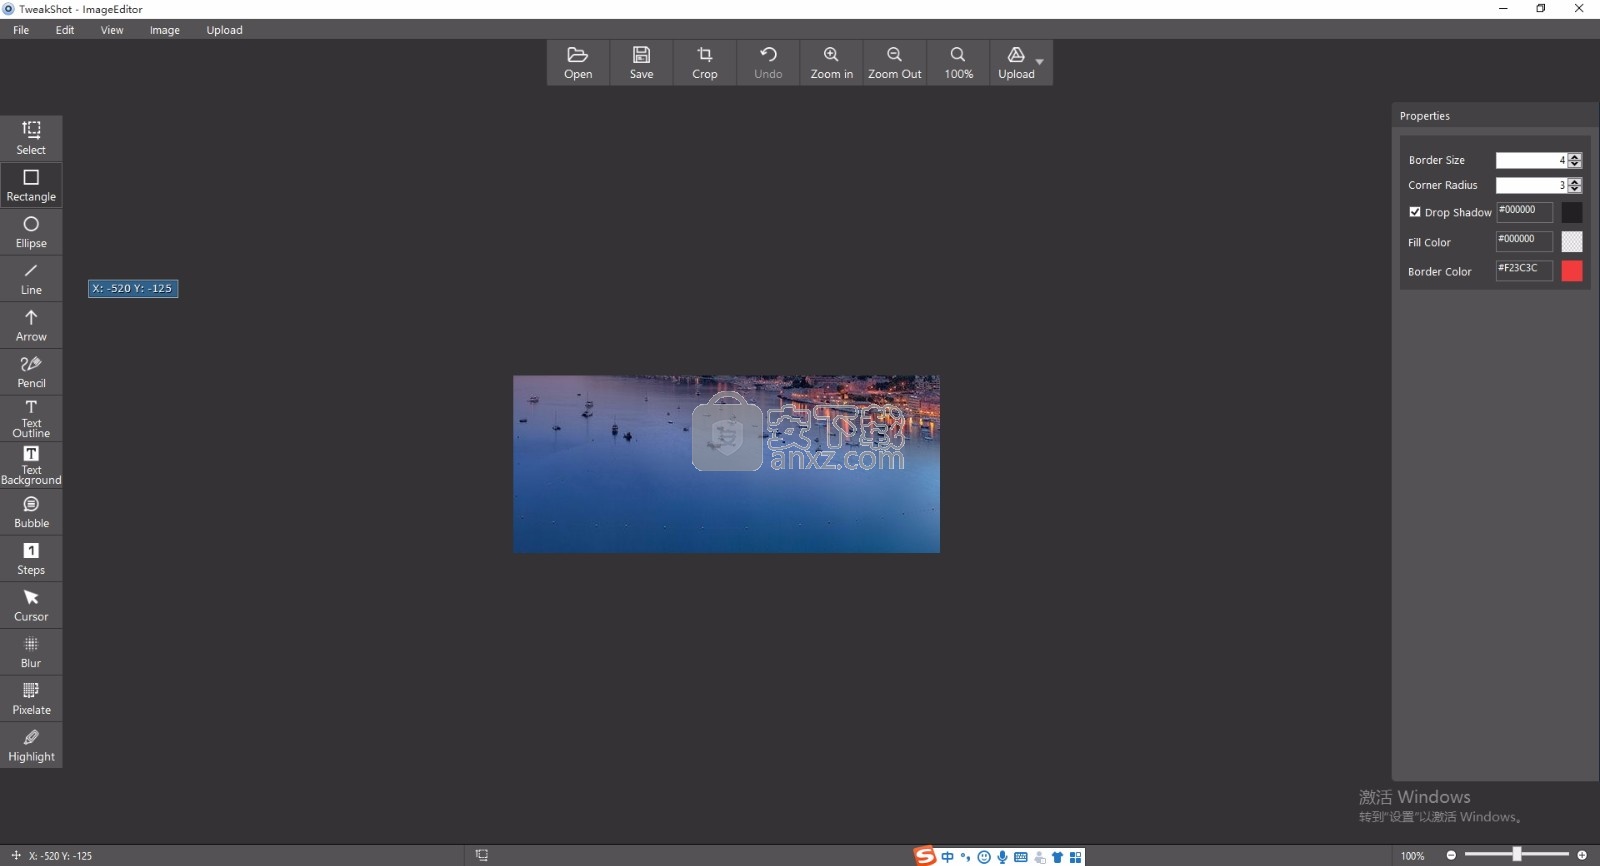1600x866 pixels.
Task: Toggle Chinese input mode in IME bar
Action: click(x=947, y=857)
